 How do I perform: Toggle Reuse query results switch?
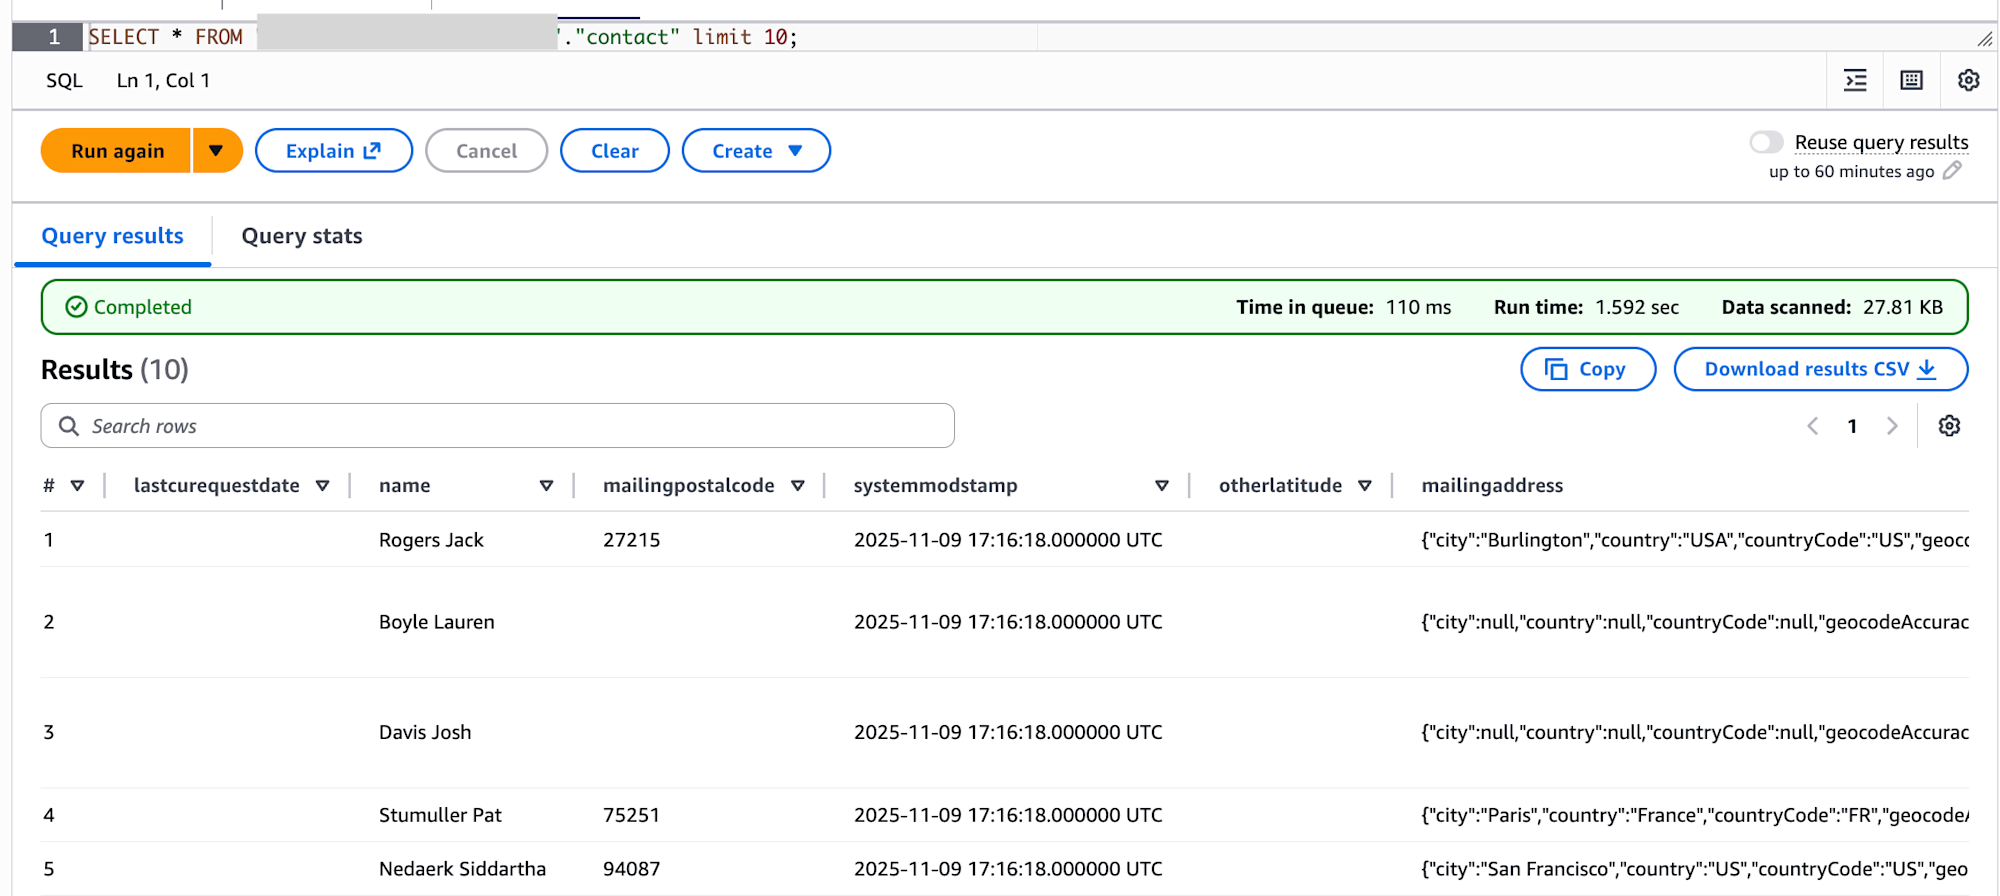click(1766, 142)
